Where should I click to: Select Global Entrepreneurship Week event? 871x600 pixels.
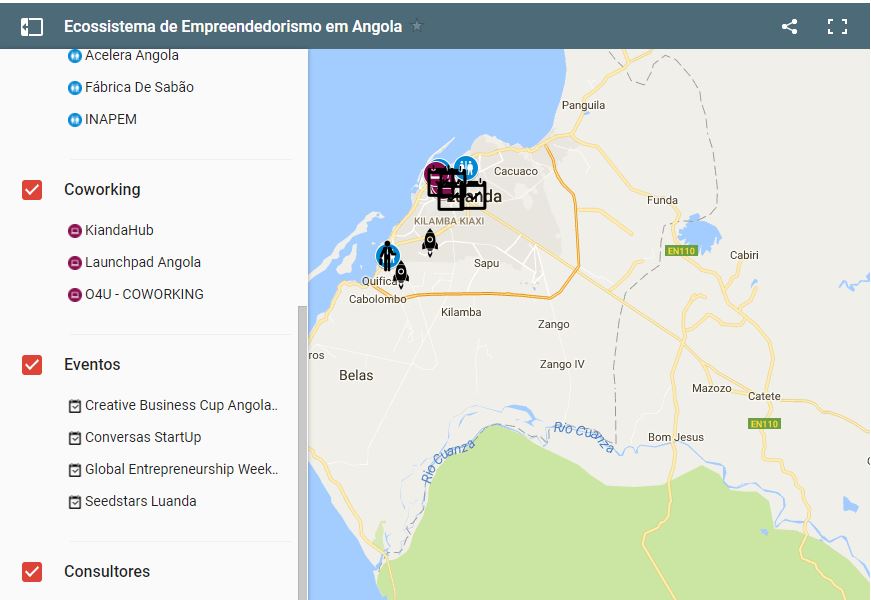(x=181, y=469)
